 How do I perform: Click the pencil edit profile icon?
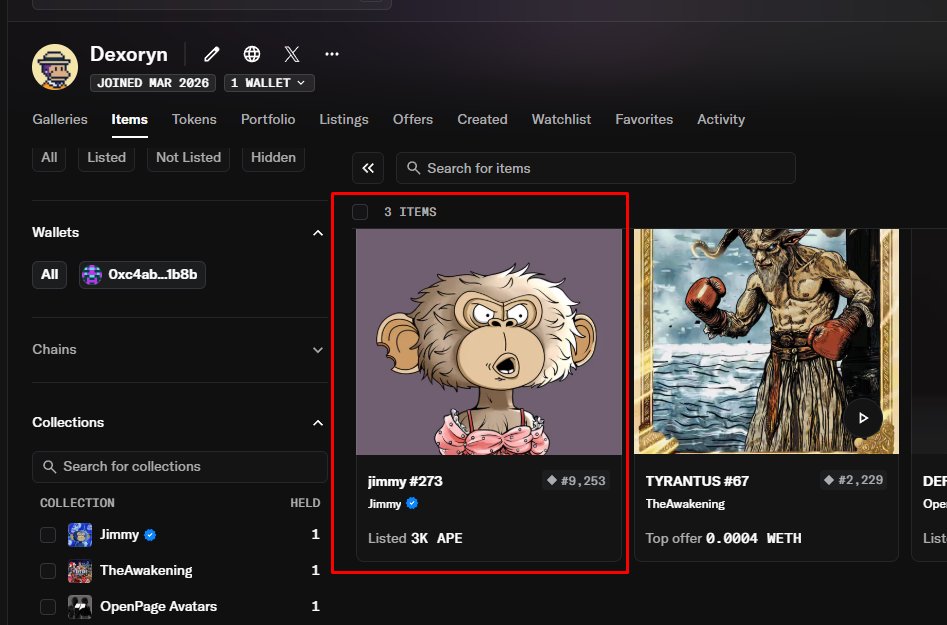coord(211,54)
